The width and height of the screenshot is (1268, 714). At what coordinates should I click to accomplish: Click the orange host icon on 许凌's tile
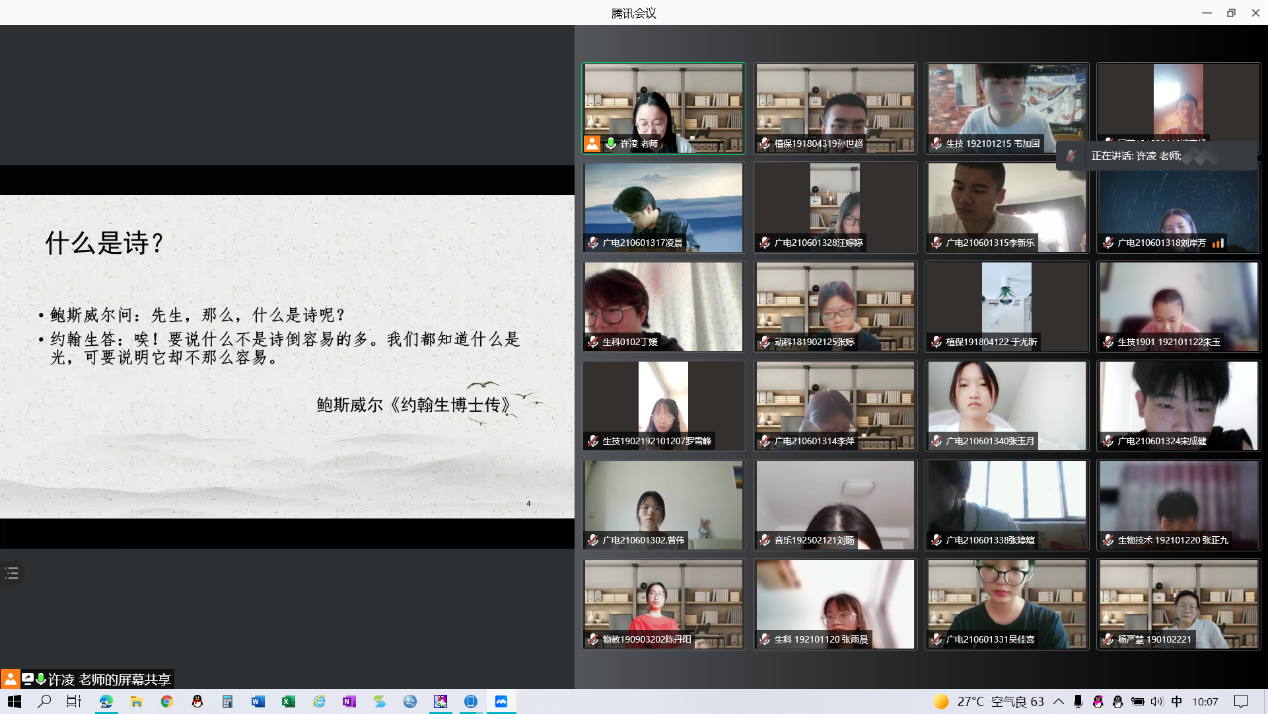point(592,144)
